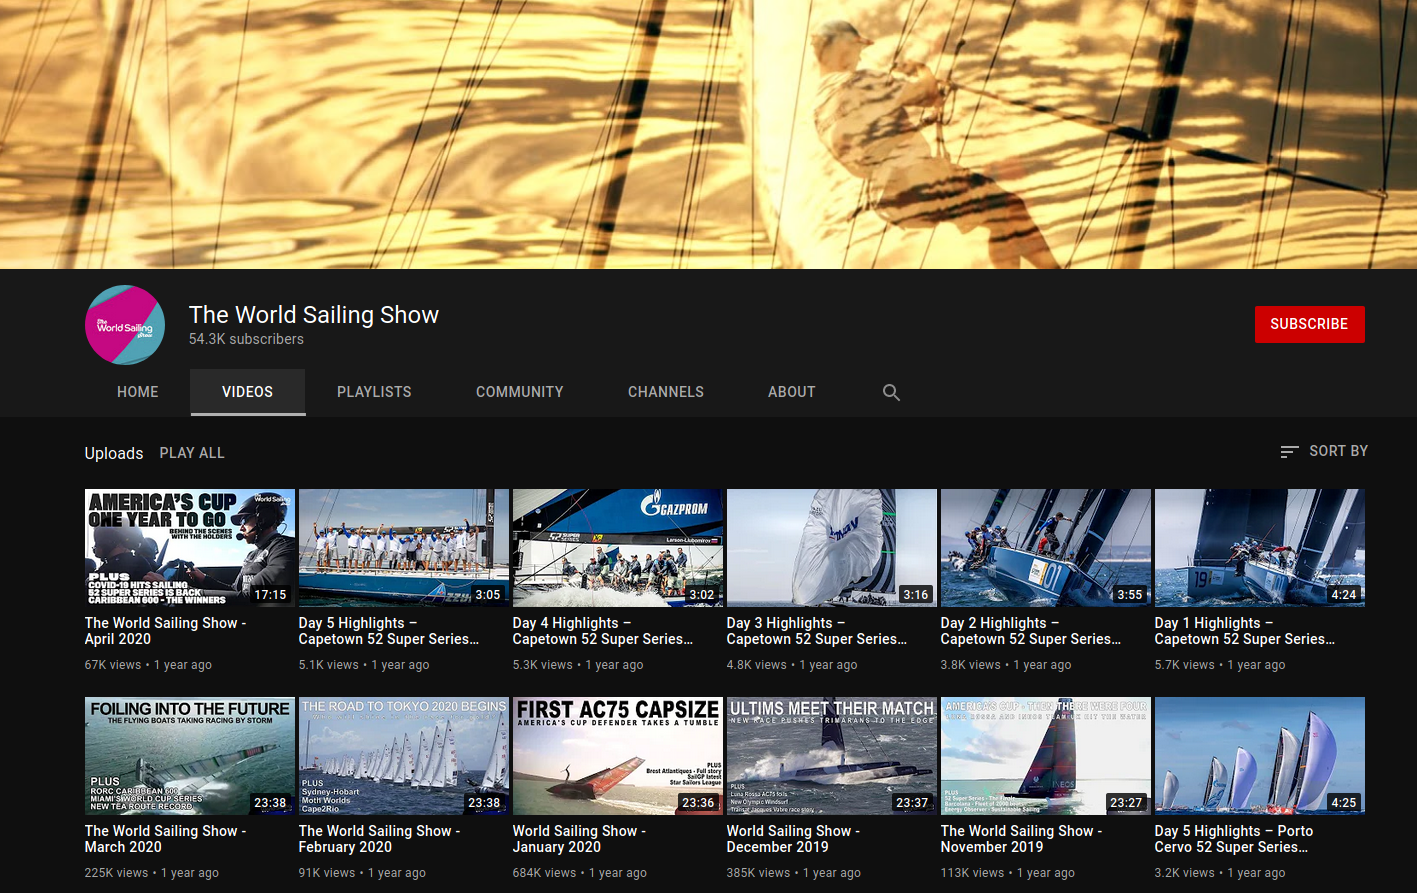Open the Day 2 Highlights Capetown thumbnail
The height and width of the screenshot is (893, 1417).
coord(1046,547)
